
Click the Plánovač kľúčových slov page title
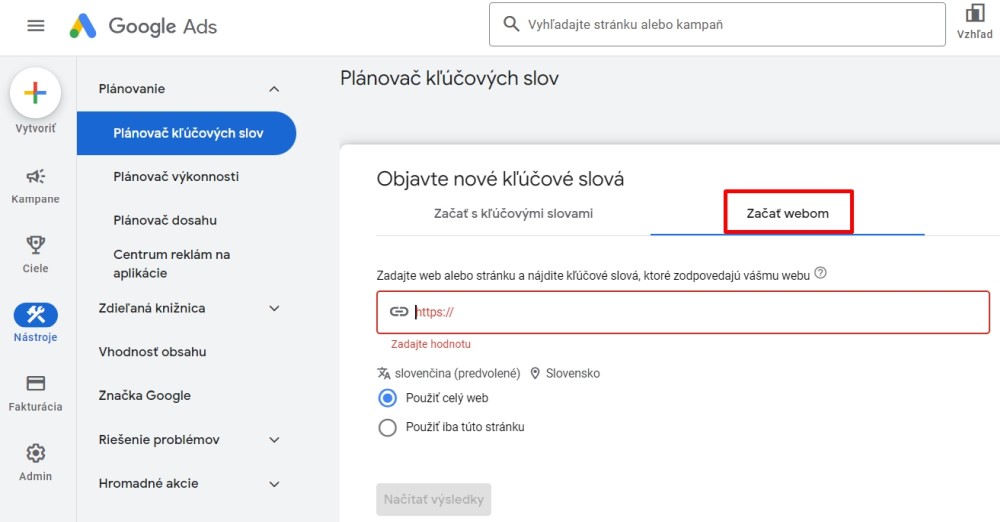(x=450, y=78)
